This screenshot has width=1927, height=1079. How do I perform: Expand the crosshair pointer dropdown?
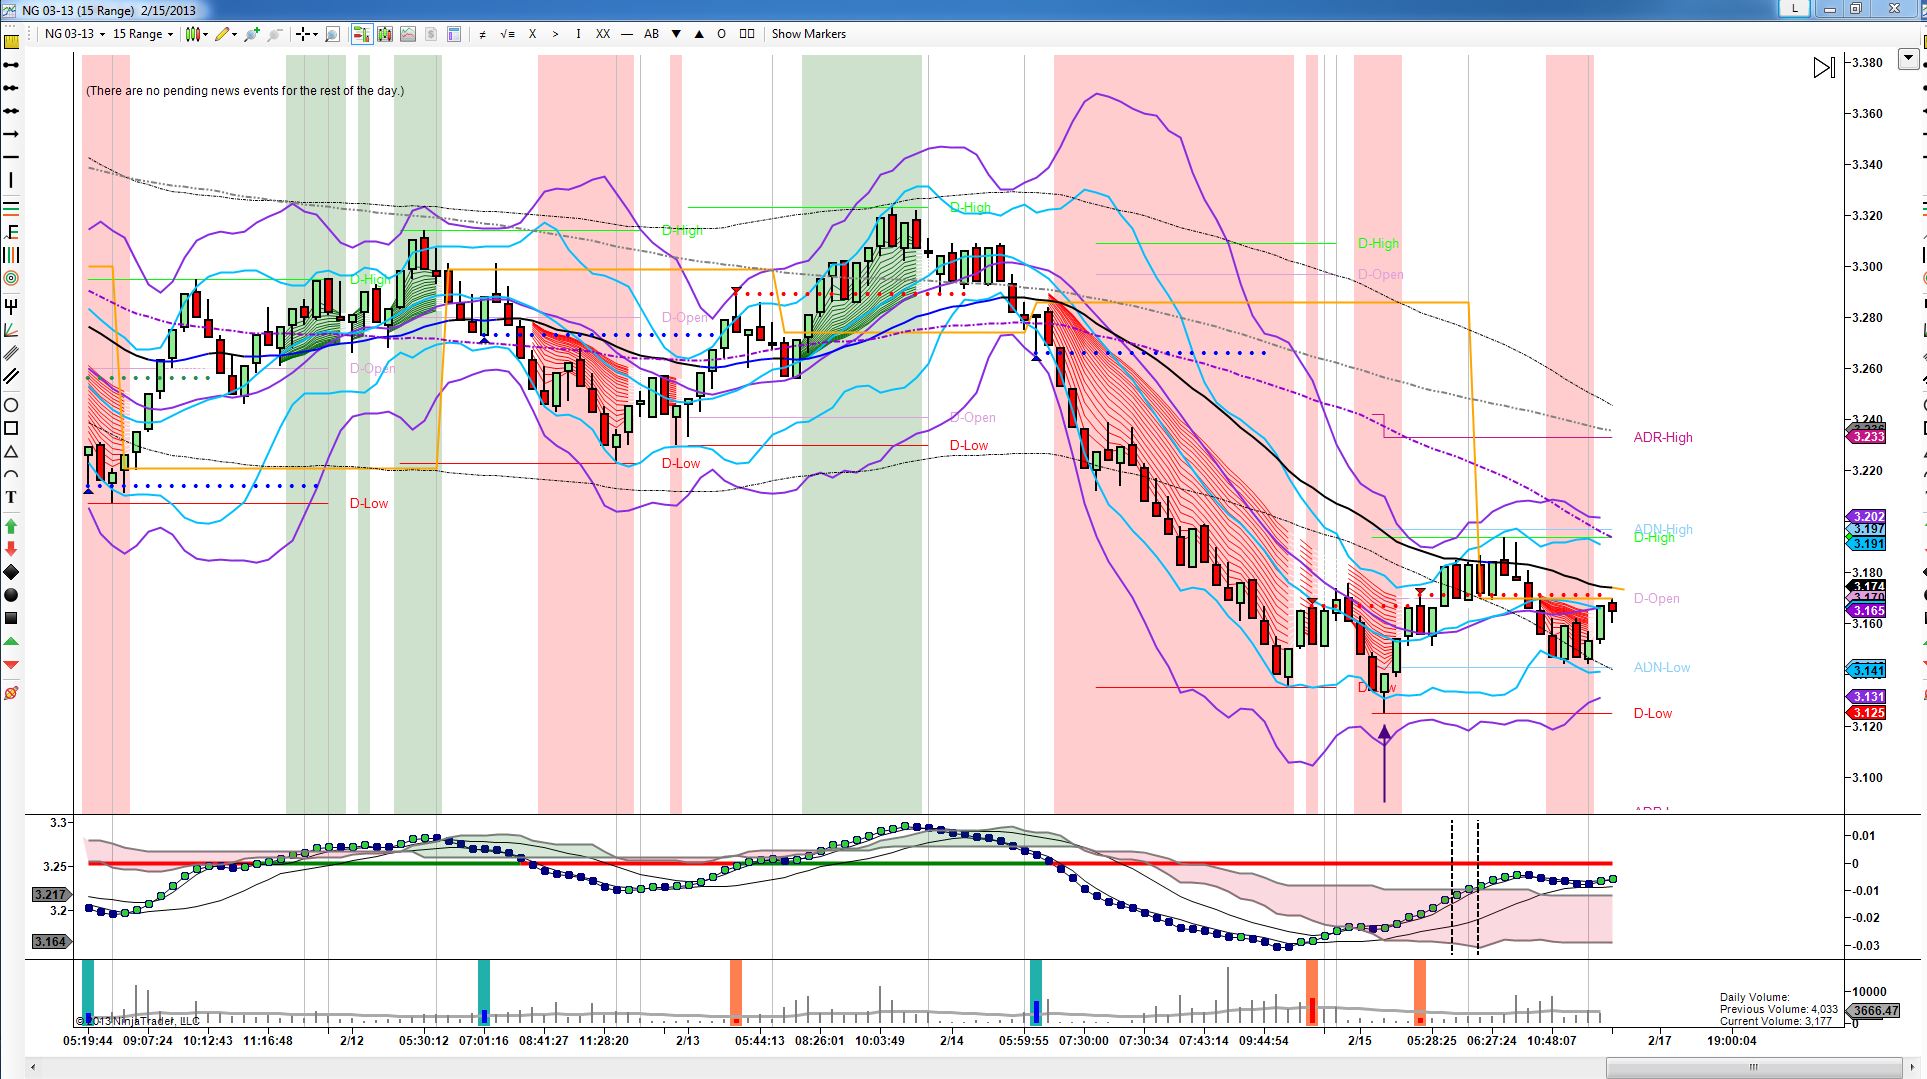315,34
